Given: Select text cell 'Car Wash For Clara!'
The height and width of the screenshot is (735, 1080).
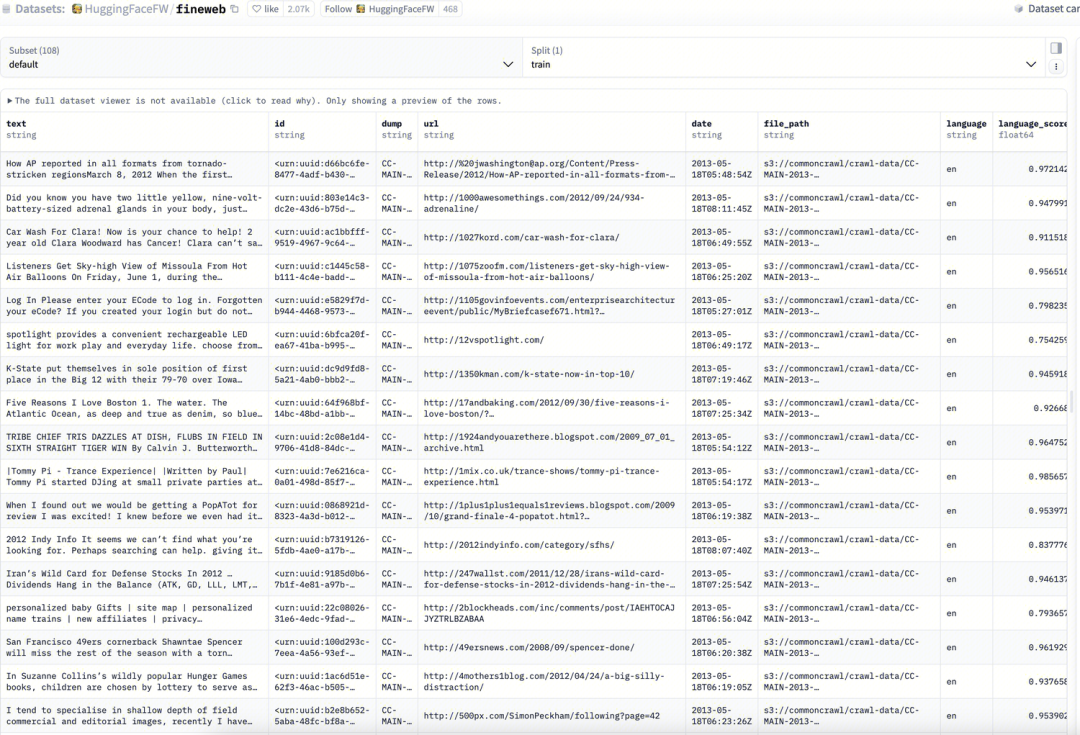Looking at the screenshot, I should coord(134,238).
